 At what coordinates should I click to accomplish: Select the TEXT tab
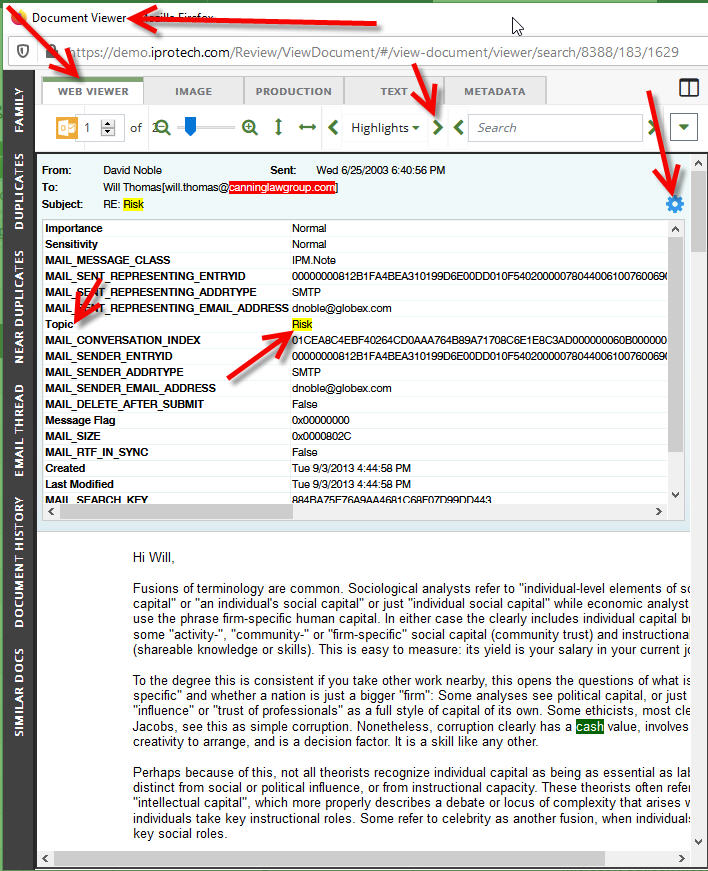click(394, 91)
